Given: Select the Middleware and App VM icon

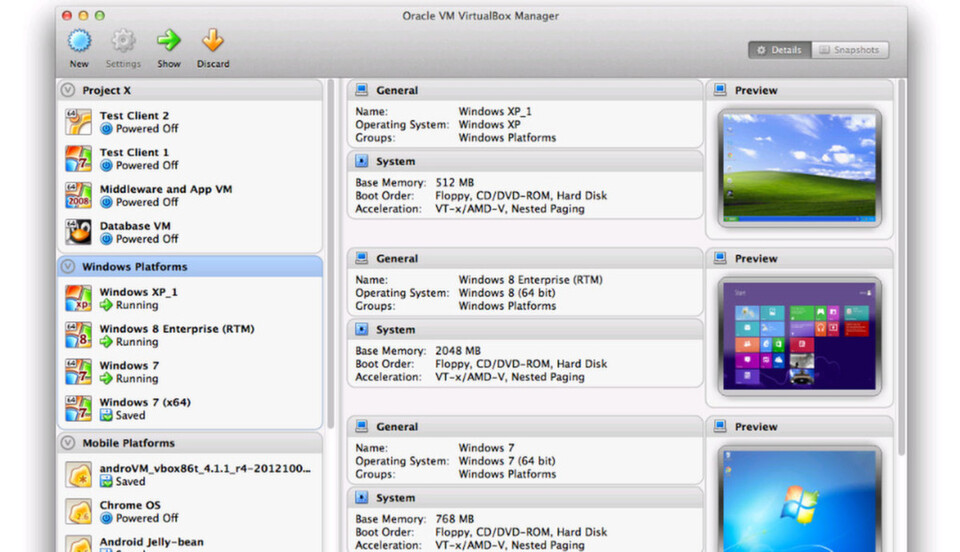Looking at the screenshot, I should tap(78, 195).
